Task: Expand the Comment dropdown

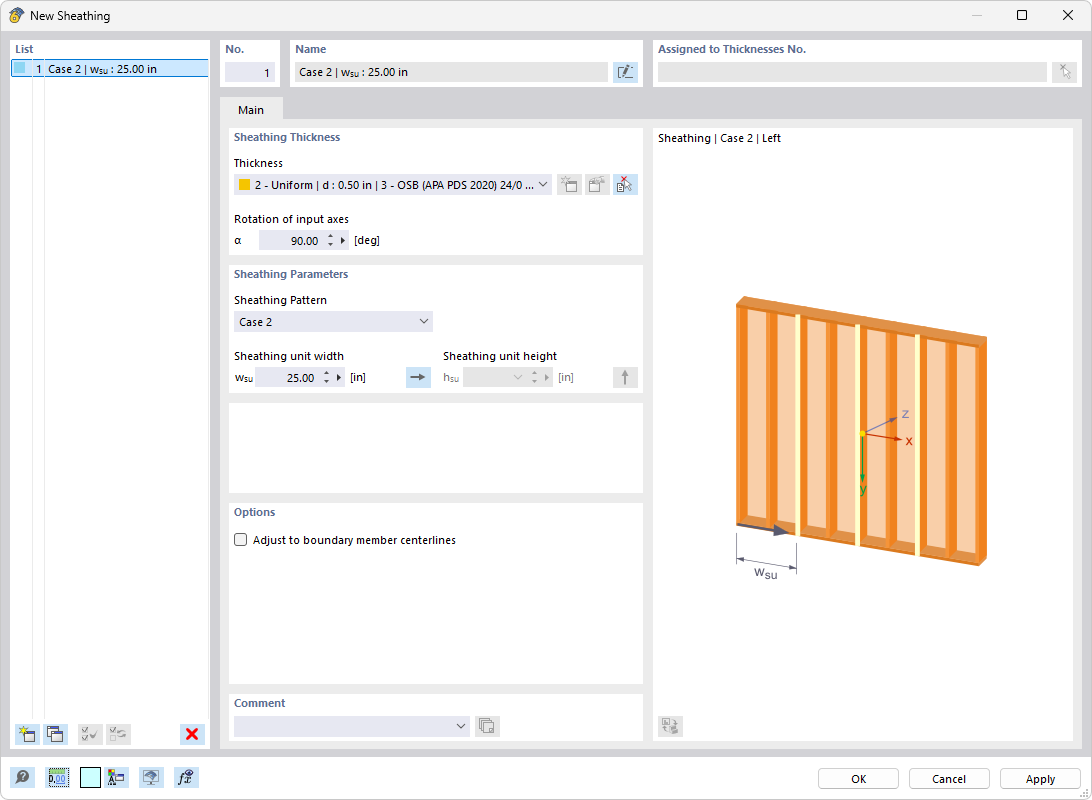Action: pyautogui.click(x=461, y=726)
